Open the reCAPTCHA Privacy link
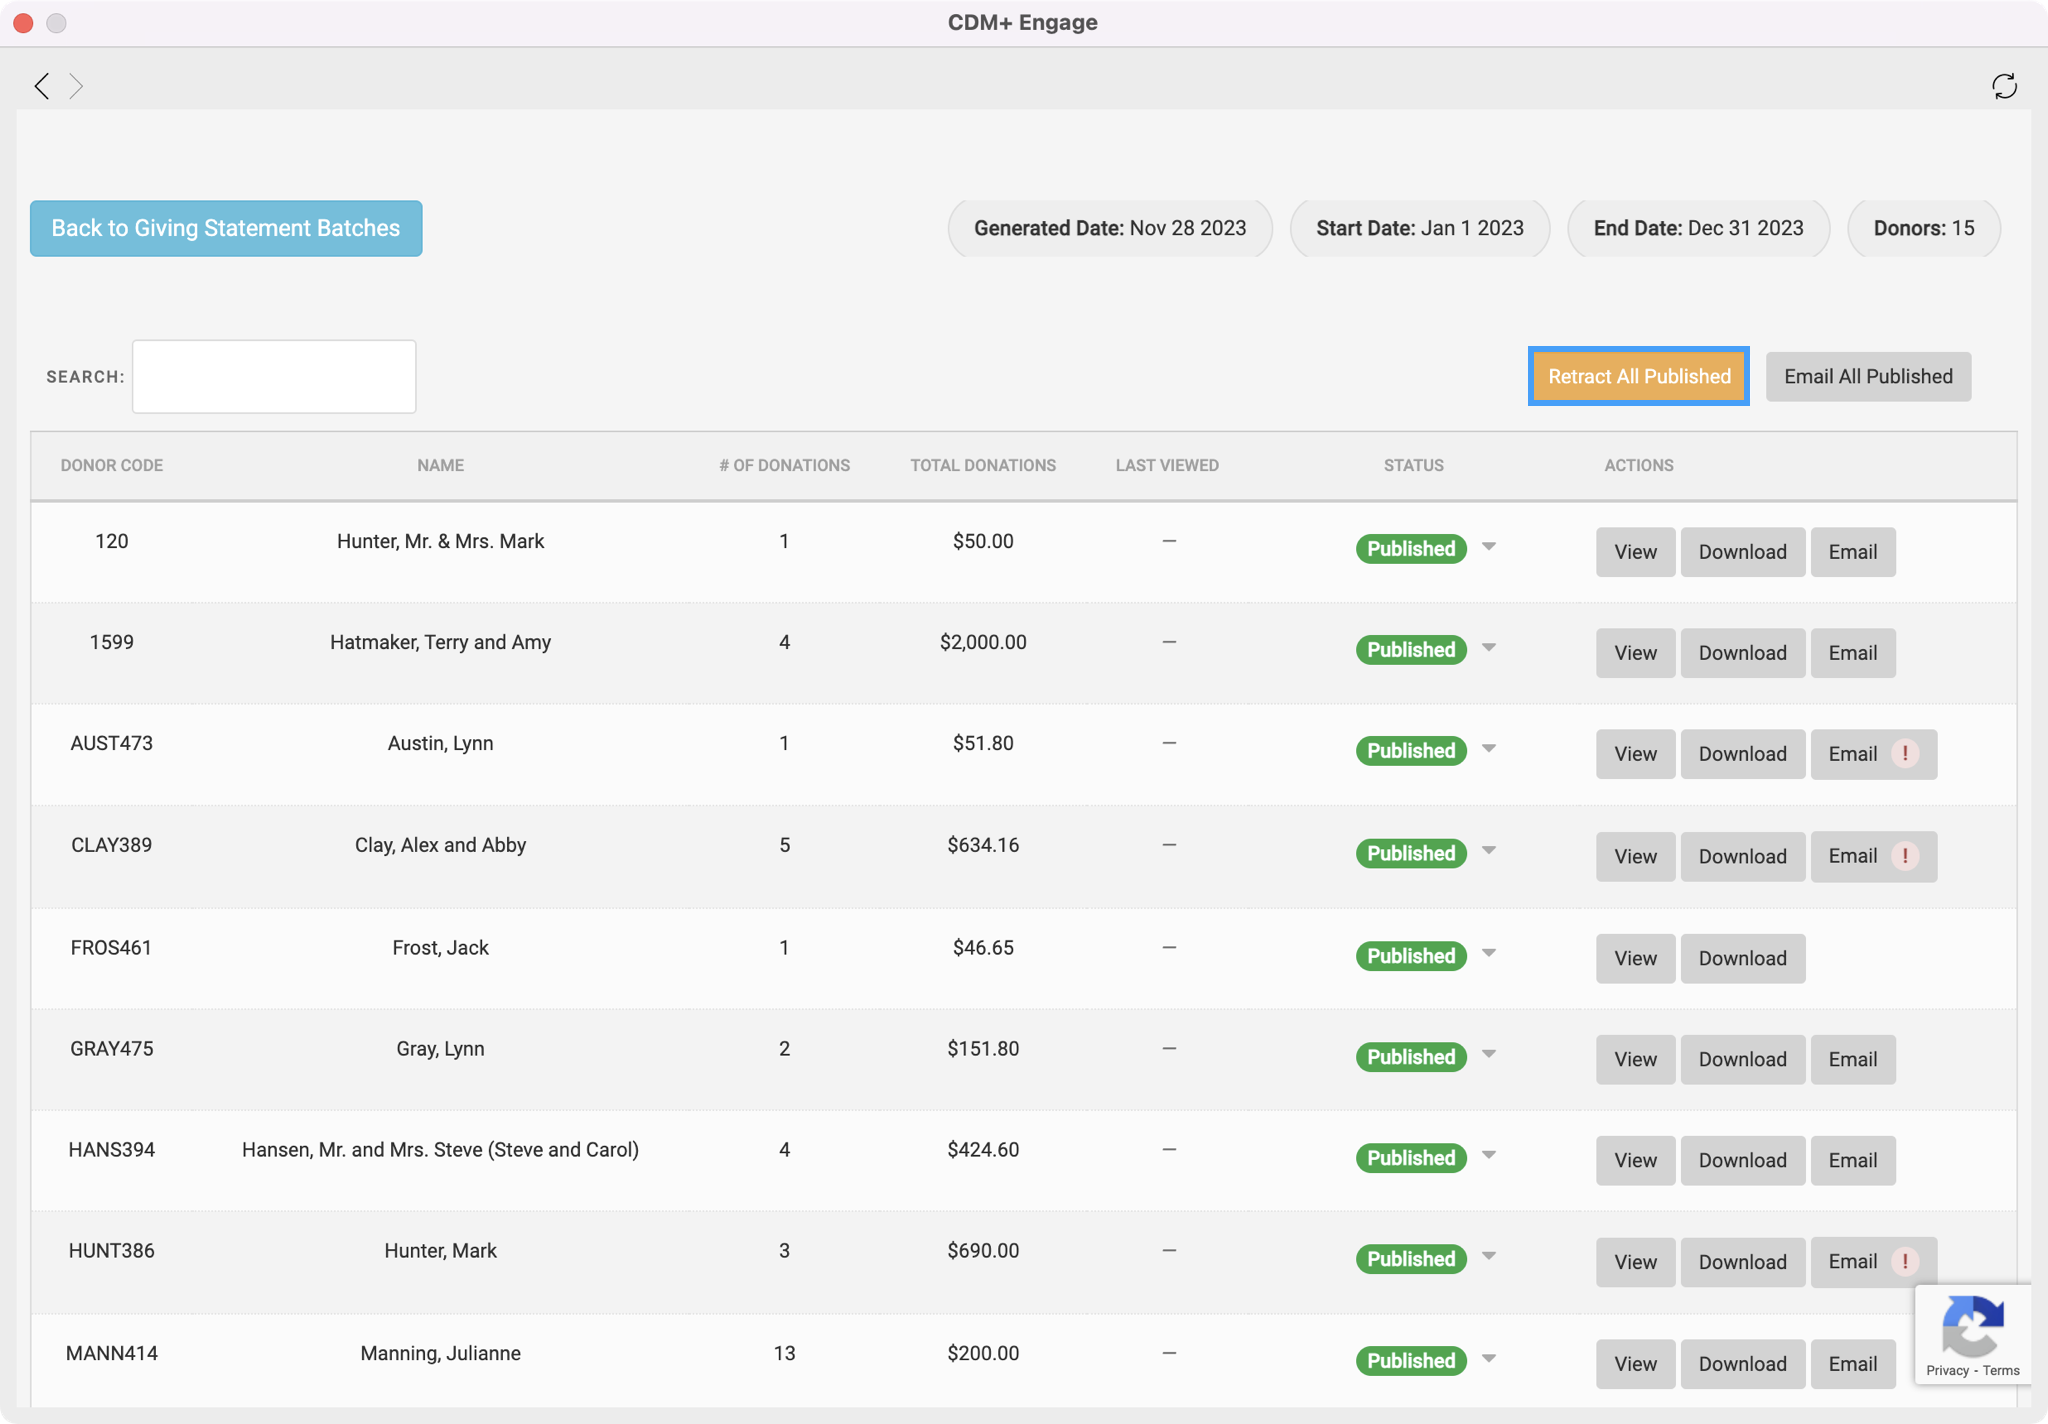 point(1947,1370)
